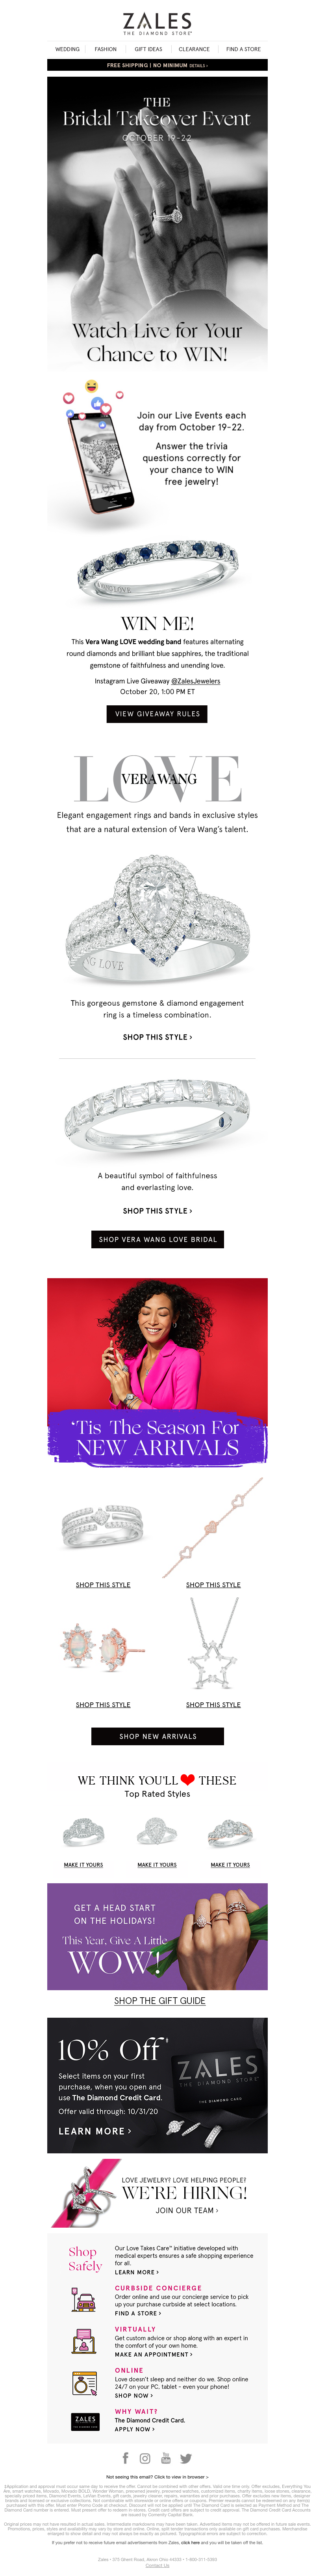The width and height of the screenshot is (315, 2576).
Task: Click the VIEW GIVEAWAY RULES button
Action: point(157,713)
